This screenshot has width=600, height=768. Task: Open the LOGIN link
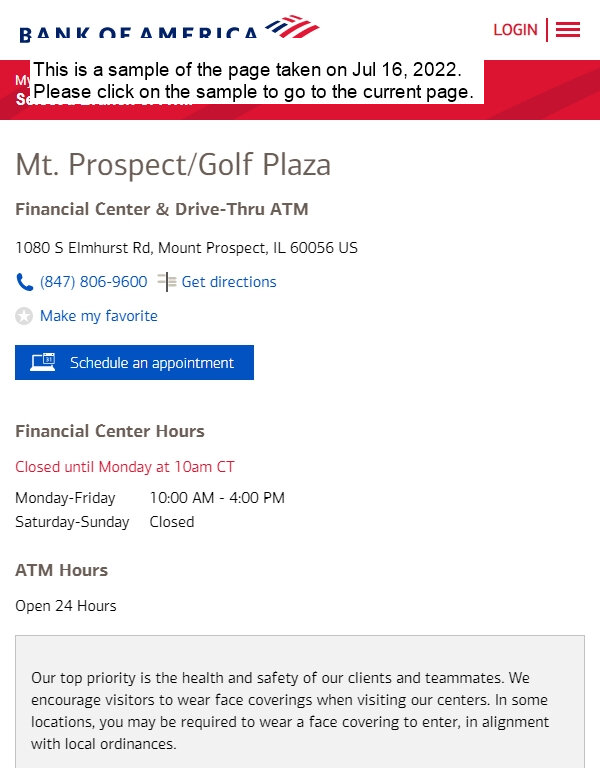point(515,30)
